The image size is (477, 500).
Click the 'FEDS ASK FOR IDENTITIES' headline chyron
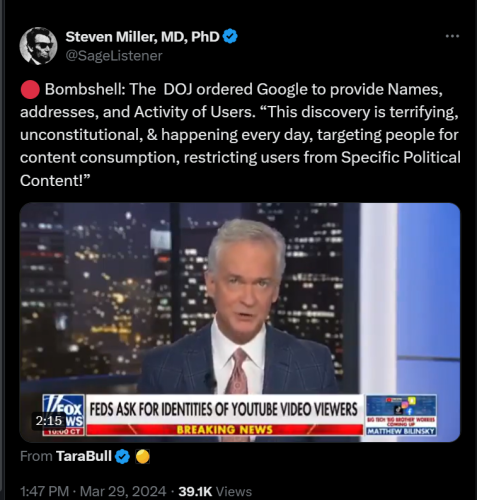click(224, 409)
